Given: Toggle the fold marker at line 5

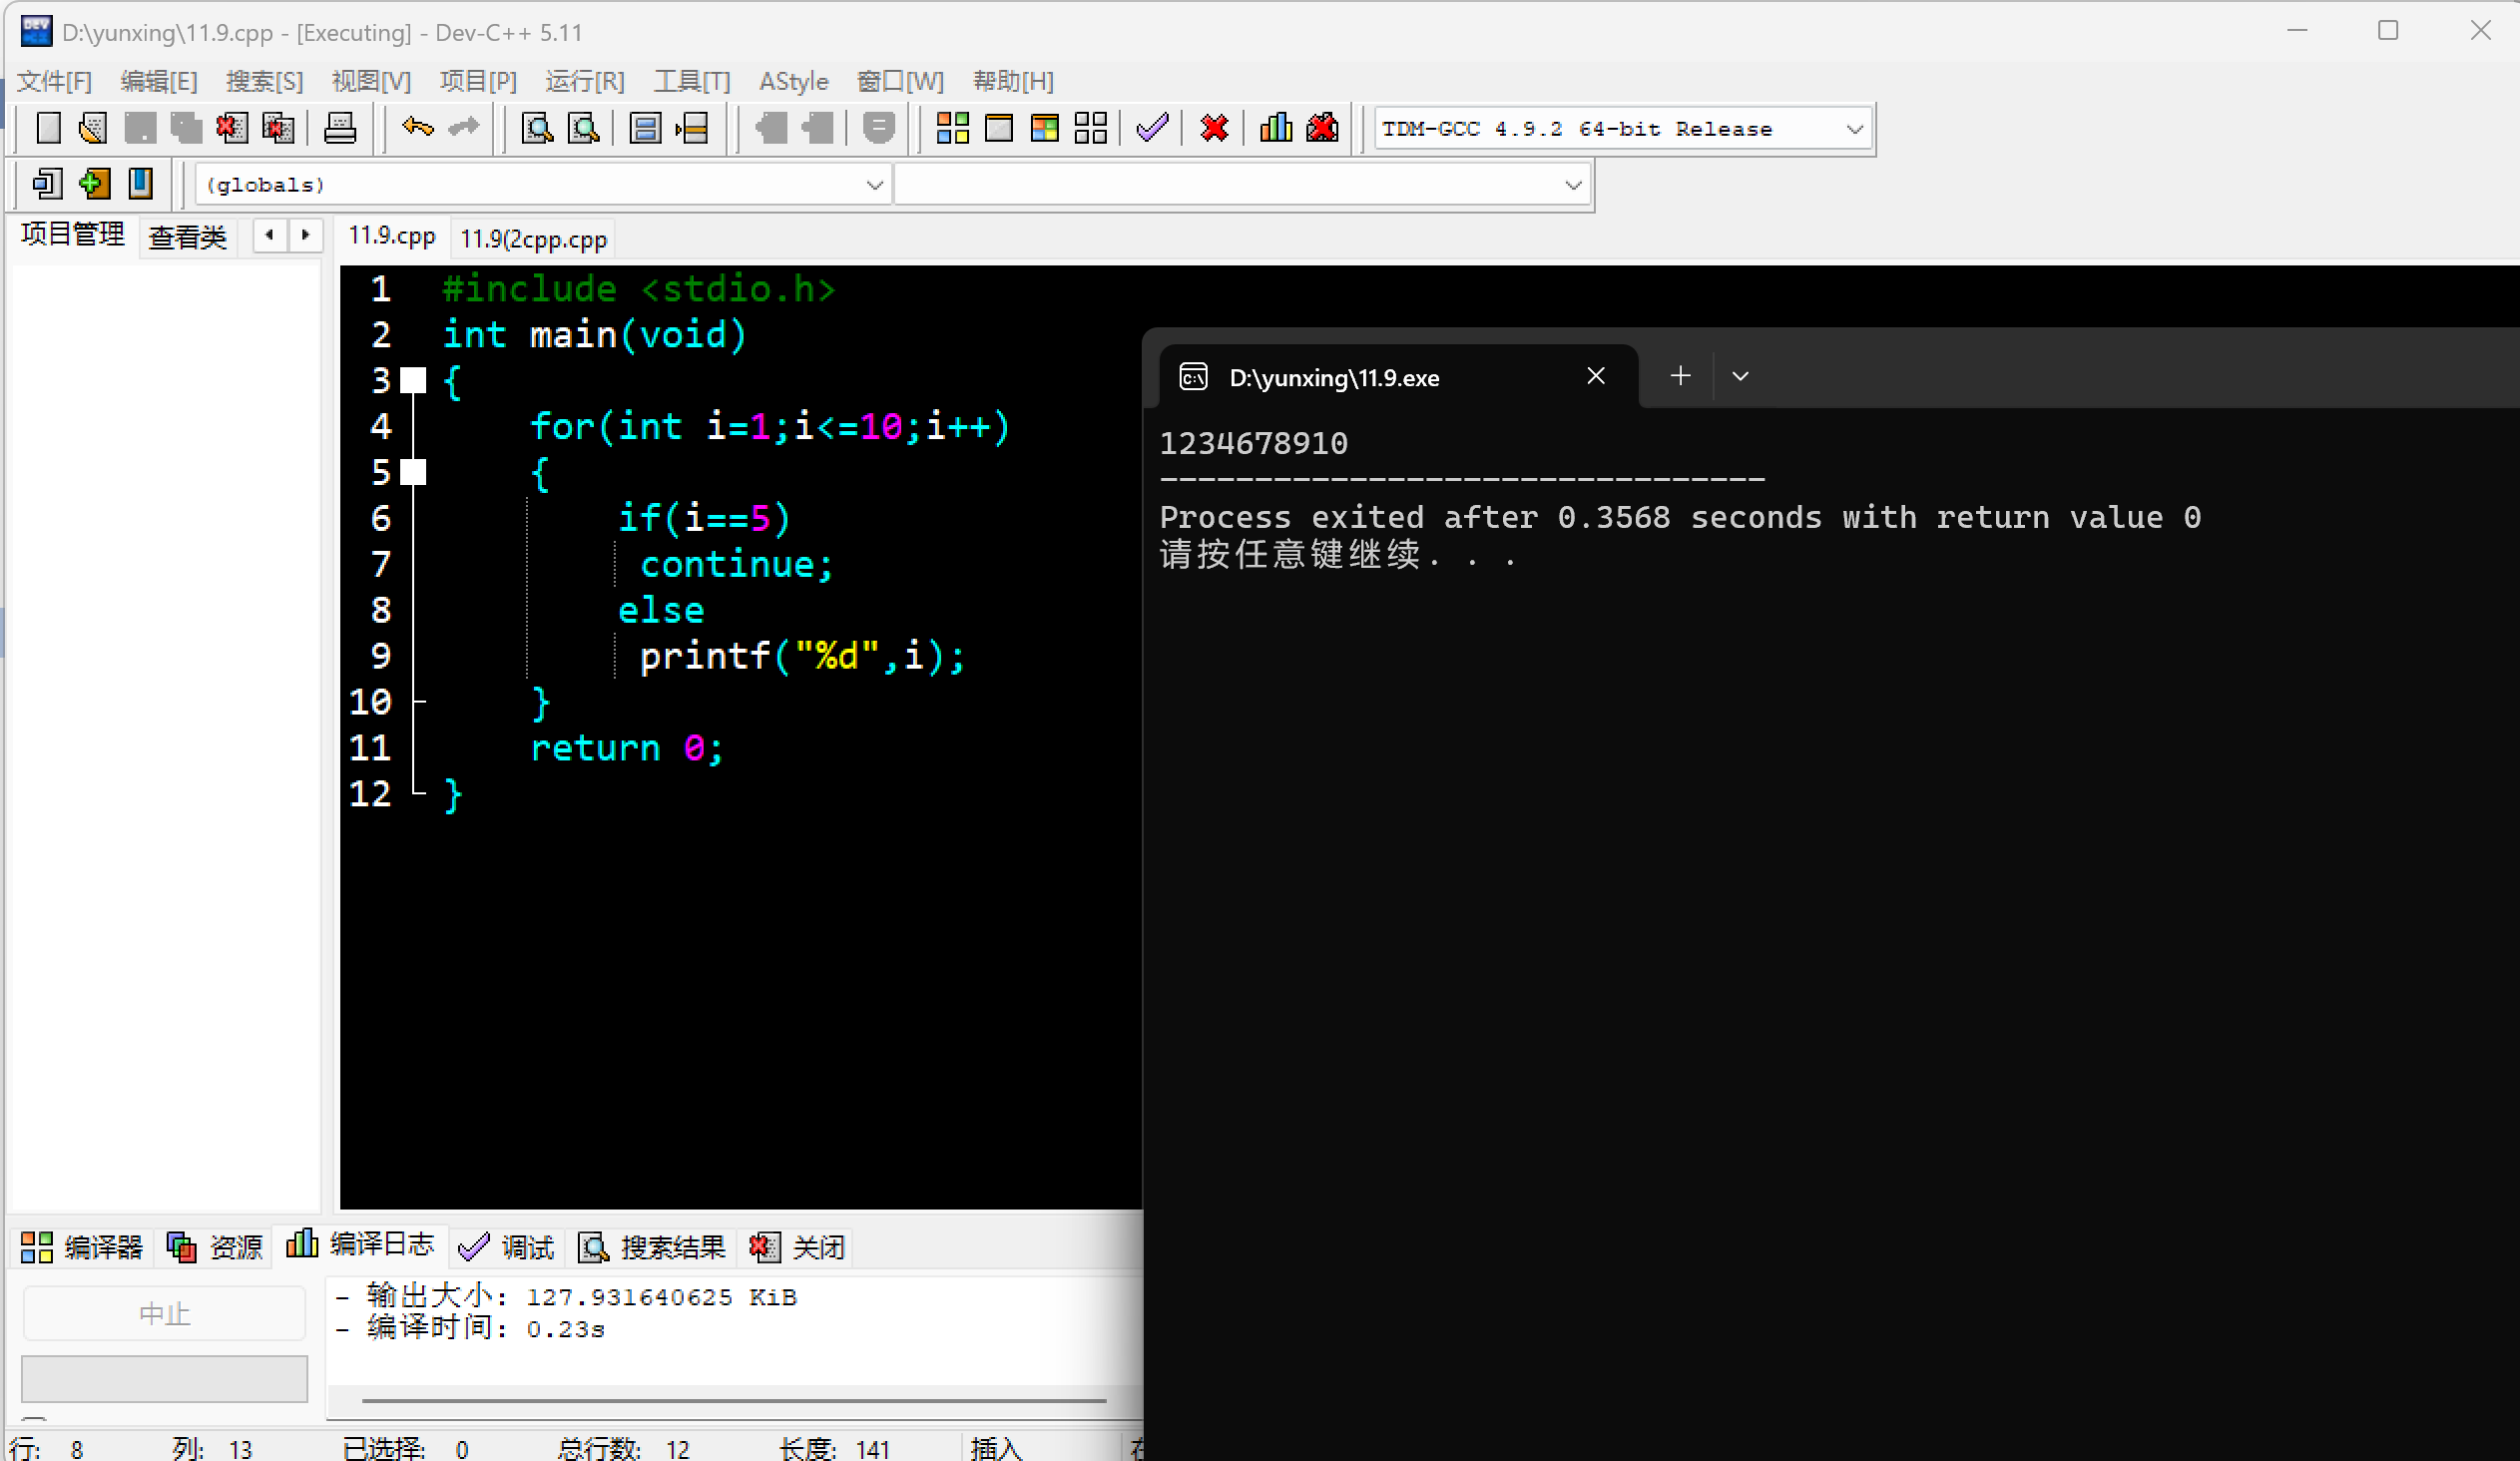Looking at the screenshot, I should [x=413, y=472].
